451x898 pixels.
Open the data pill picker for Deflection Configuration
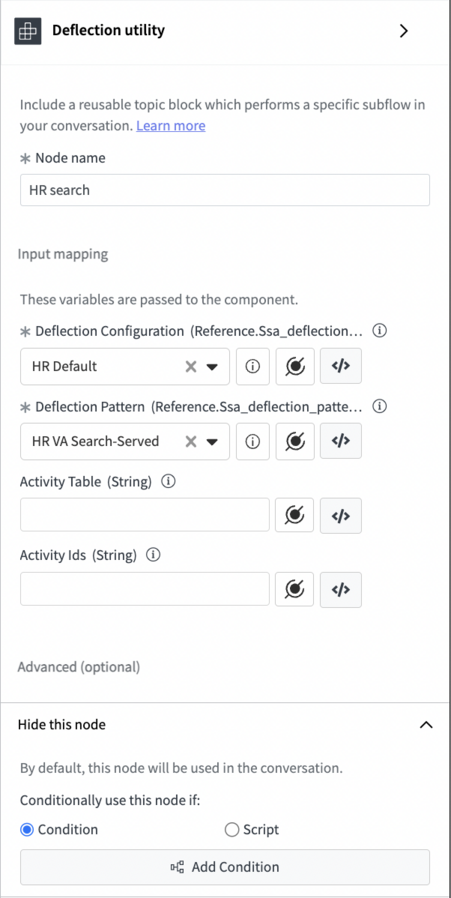[x=295, y=366]
